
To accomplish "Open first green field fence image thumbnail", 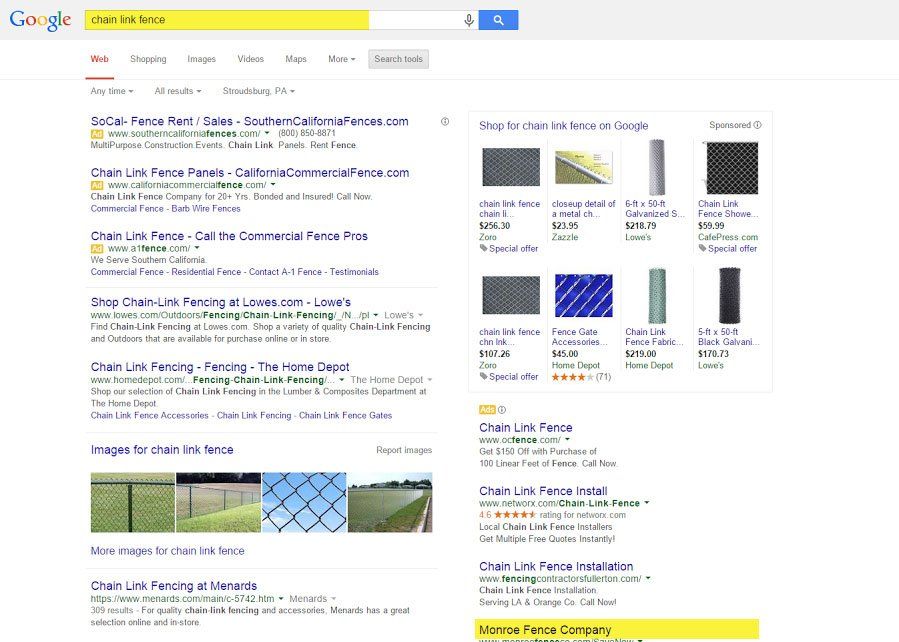I will coord(132,503).
